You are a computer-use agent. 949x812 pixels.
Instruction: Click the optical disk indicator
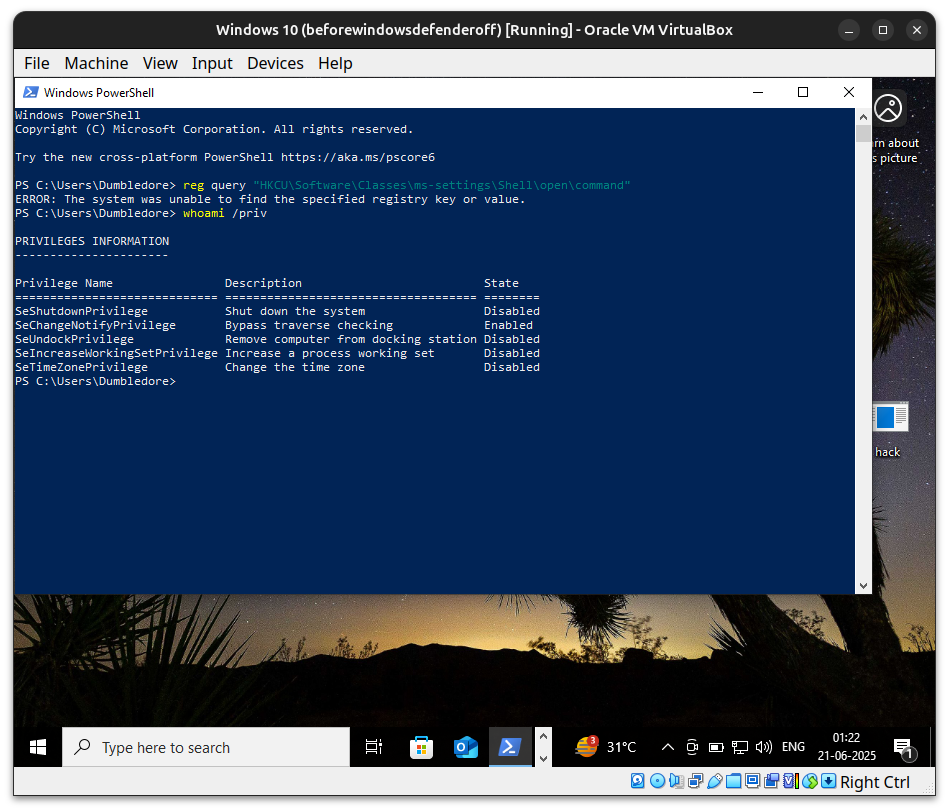[657, 781]
